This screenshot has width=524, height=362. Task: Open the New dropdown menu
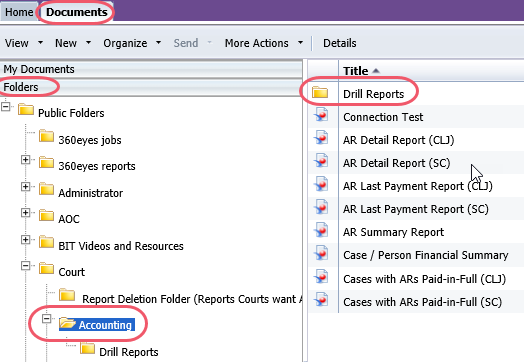point(73,43)
